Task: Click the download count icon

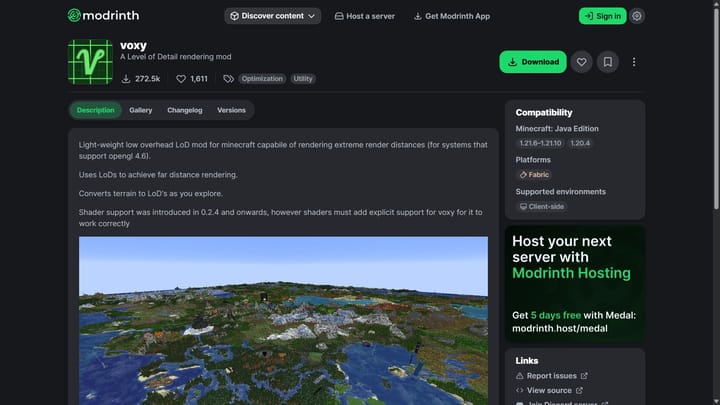Action: (125, 79)
